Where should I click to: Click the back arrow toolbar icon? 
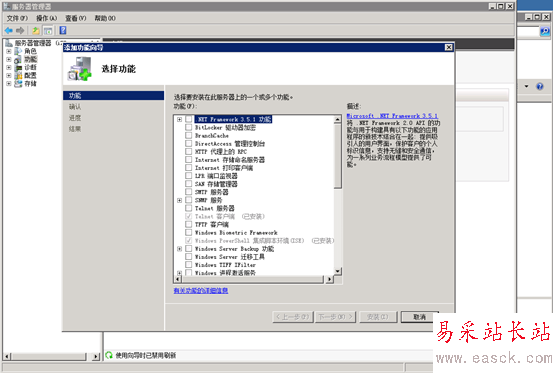tap(9, 31)
